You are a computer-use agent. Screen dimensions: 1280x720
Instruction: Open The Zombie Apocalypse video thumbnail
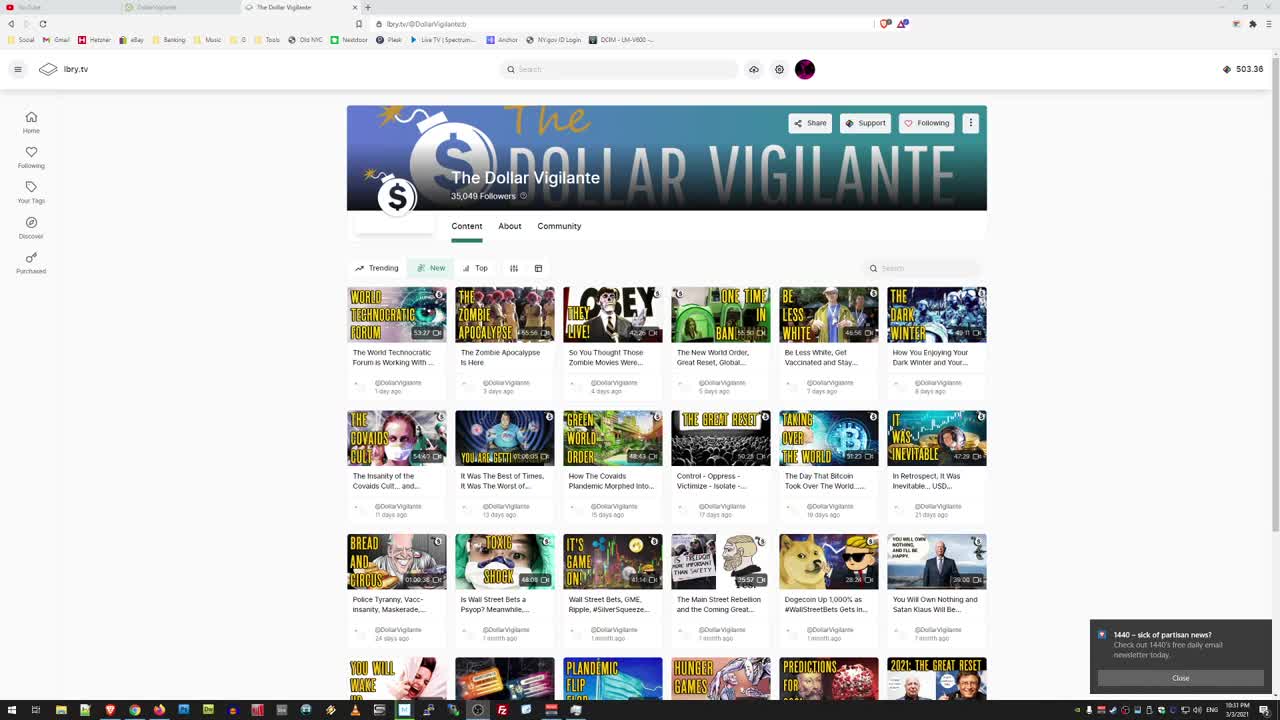pyautogui.click(x=505, y=315)
